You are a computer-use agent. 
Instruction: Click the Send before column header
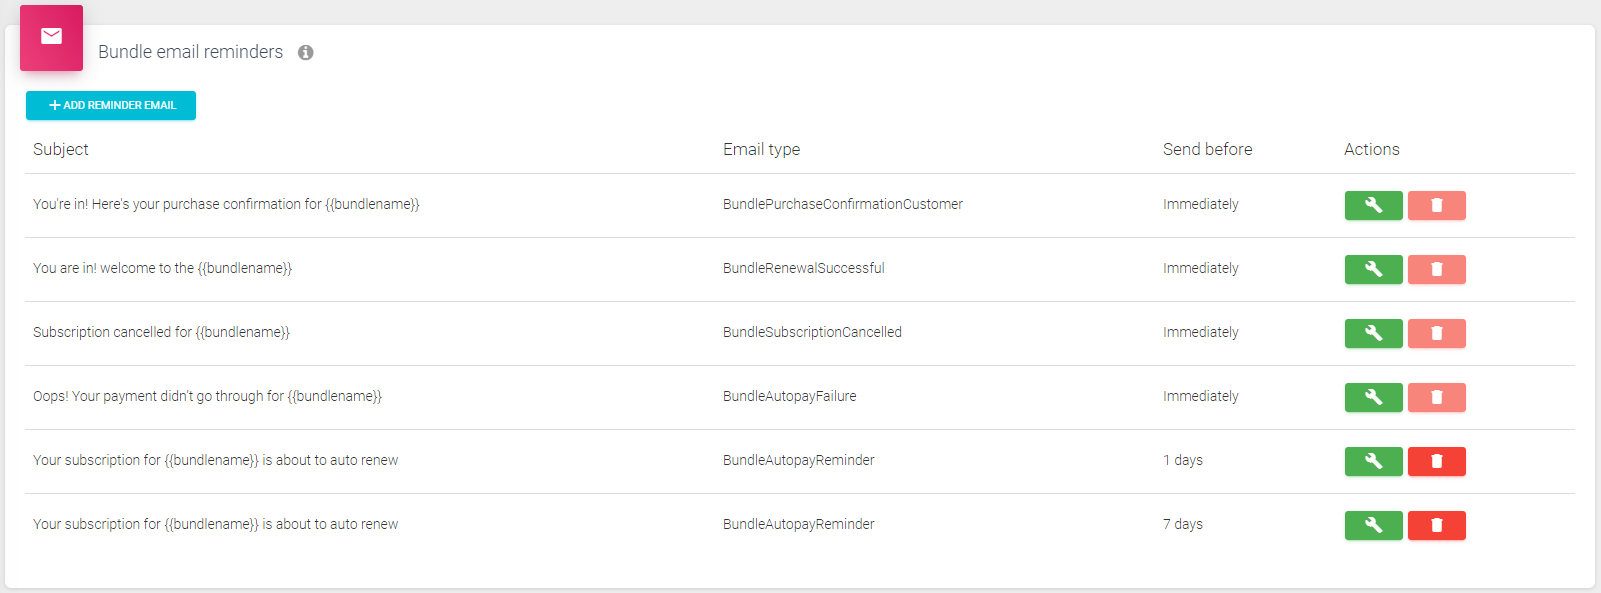pyautogui.click(x=1207, y=149)
